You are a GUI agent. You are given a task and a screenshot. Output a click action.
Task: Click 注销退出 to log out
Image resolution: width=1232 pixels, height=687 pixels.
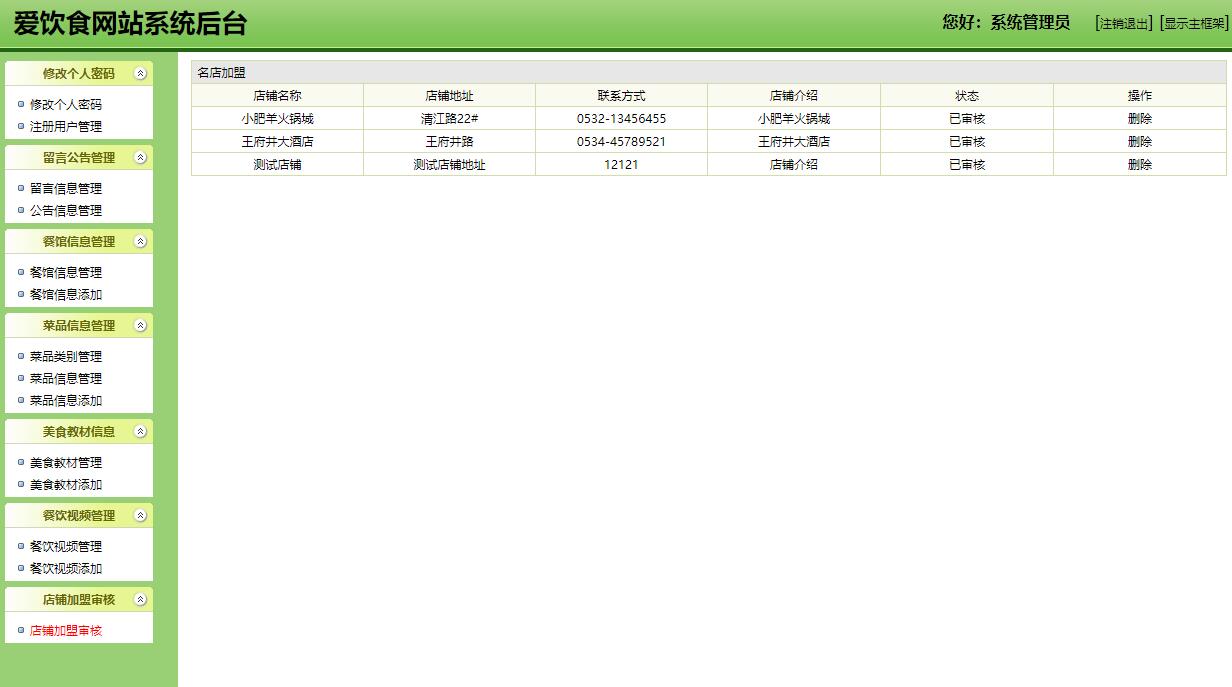1124,23
